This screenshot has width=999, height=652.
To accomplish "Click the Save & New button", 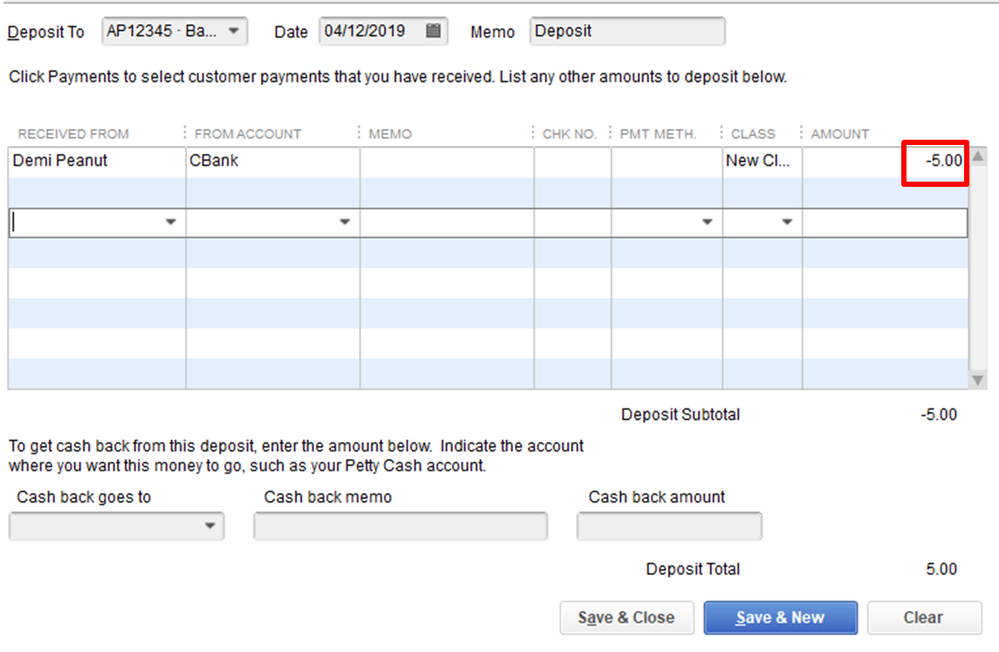I will pos(780,618).
